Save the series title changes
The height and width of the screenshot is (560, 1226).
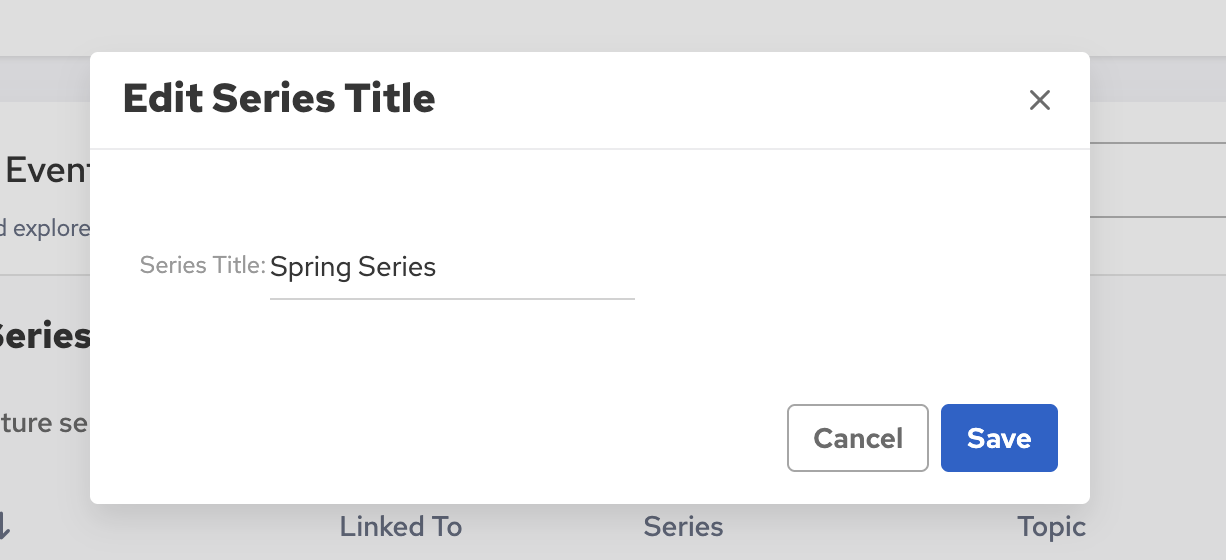coord(999,438)
